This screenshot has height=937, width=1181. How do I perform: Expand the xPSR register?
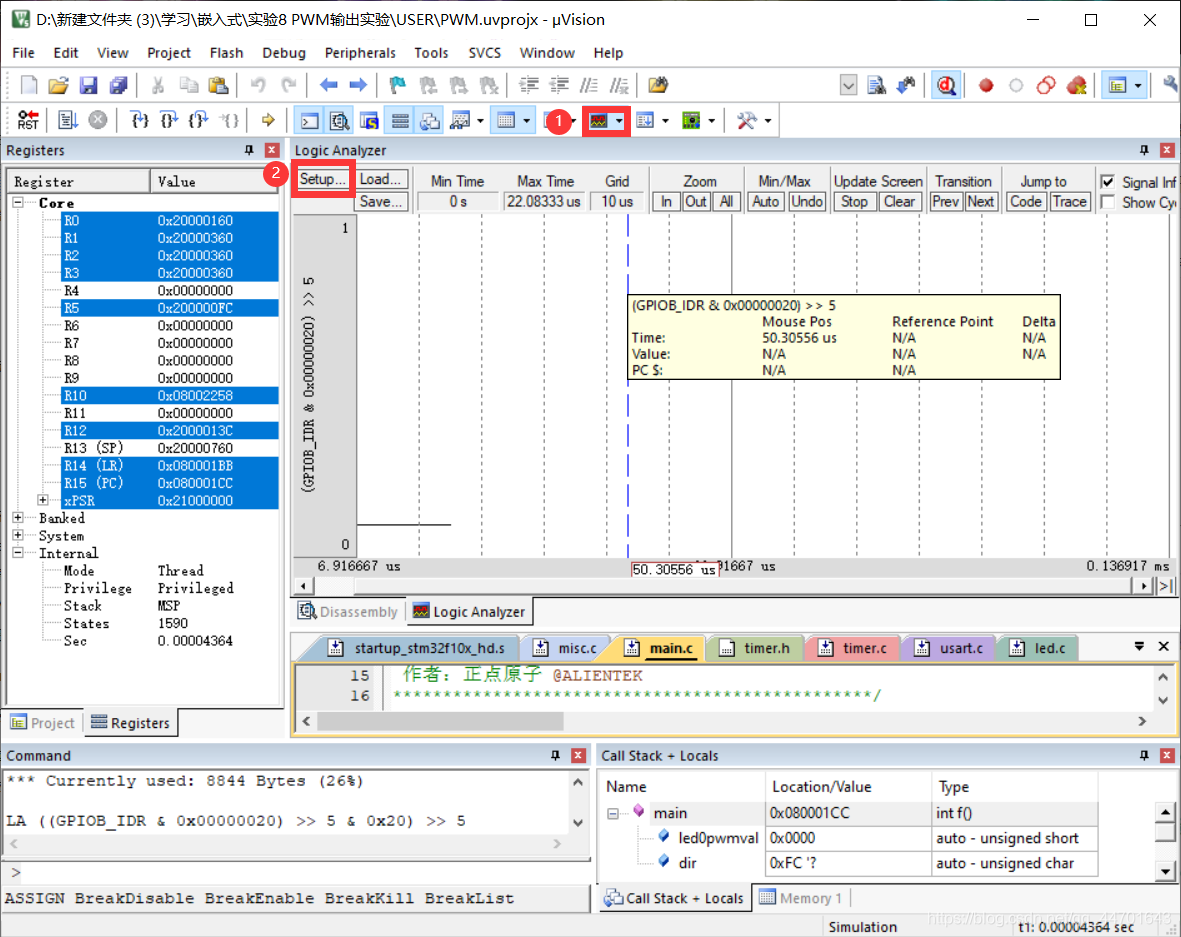coord(43,500)
